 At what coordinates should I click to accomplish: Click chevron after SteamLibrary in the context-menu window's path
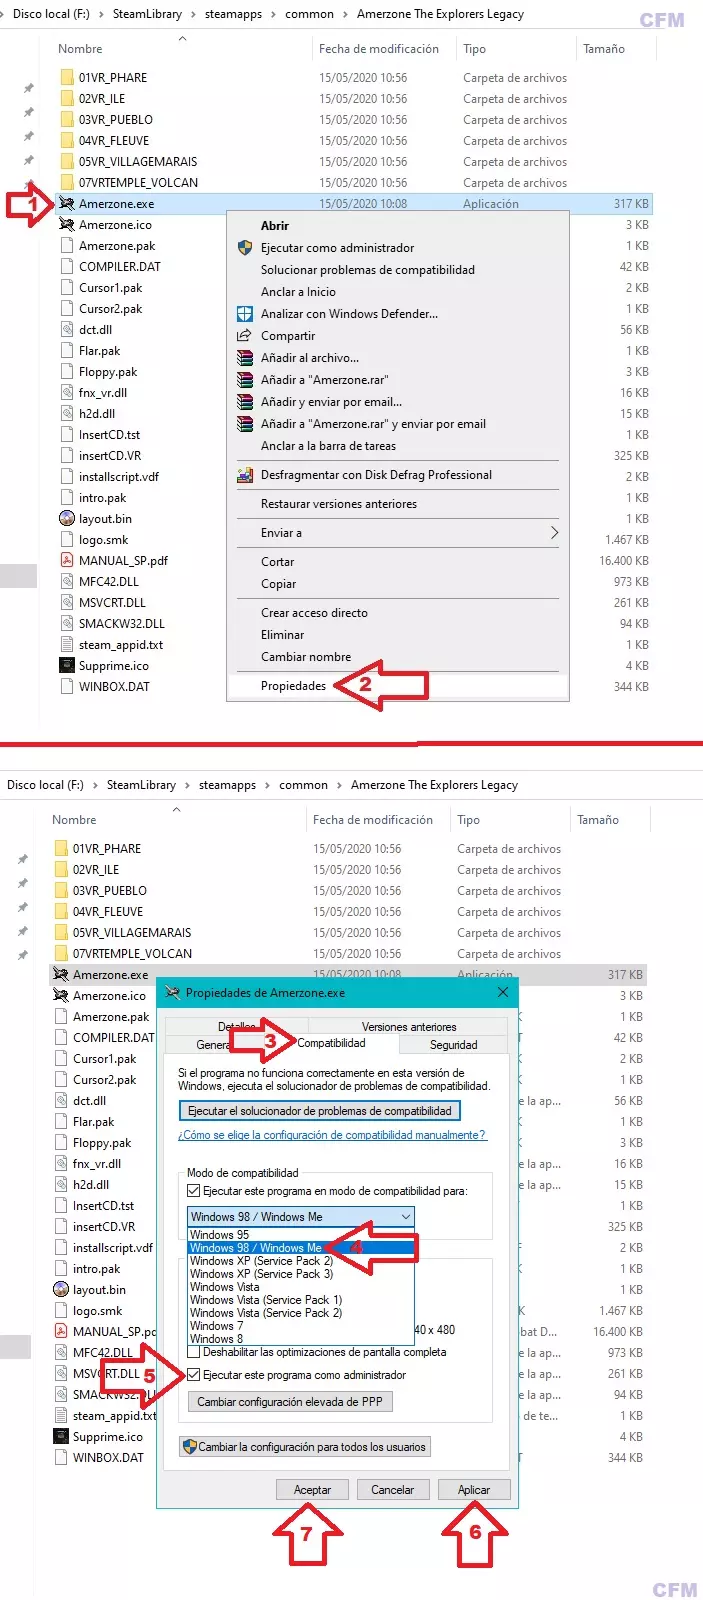193,14
